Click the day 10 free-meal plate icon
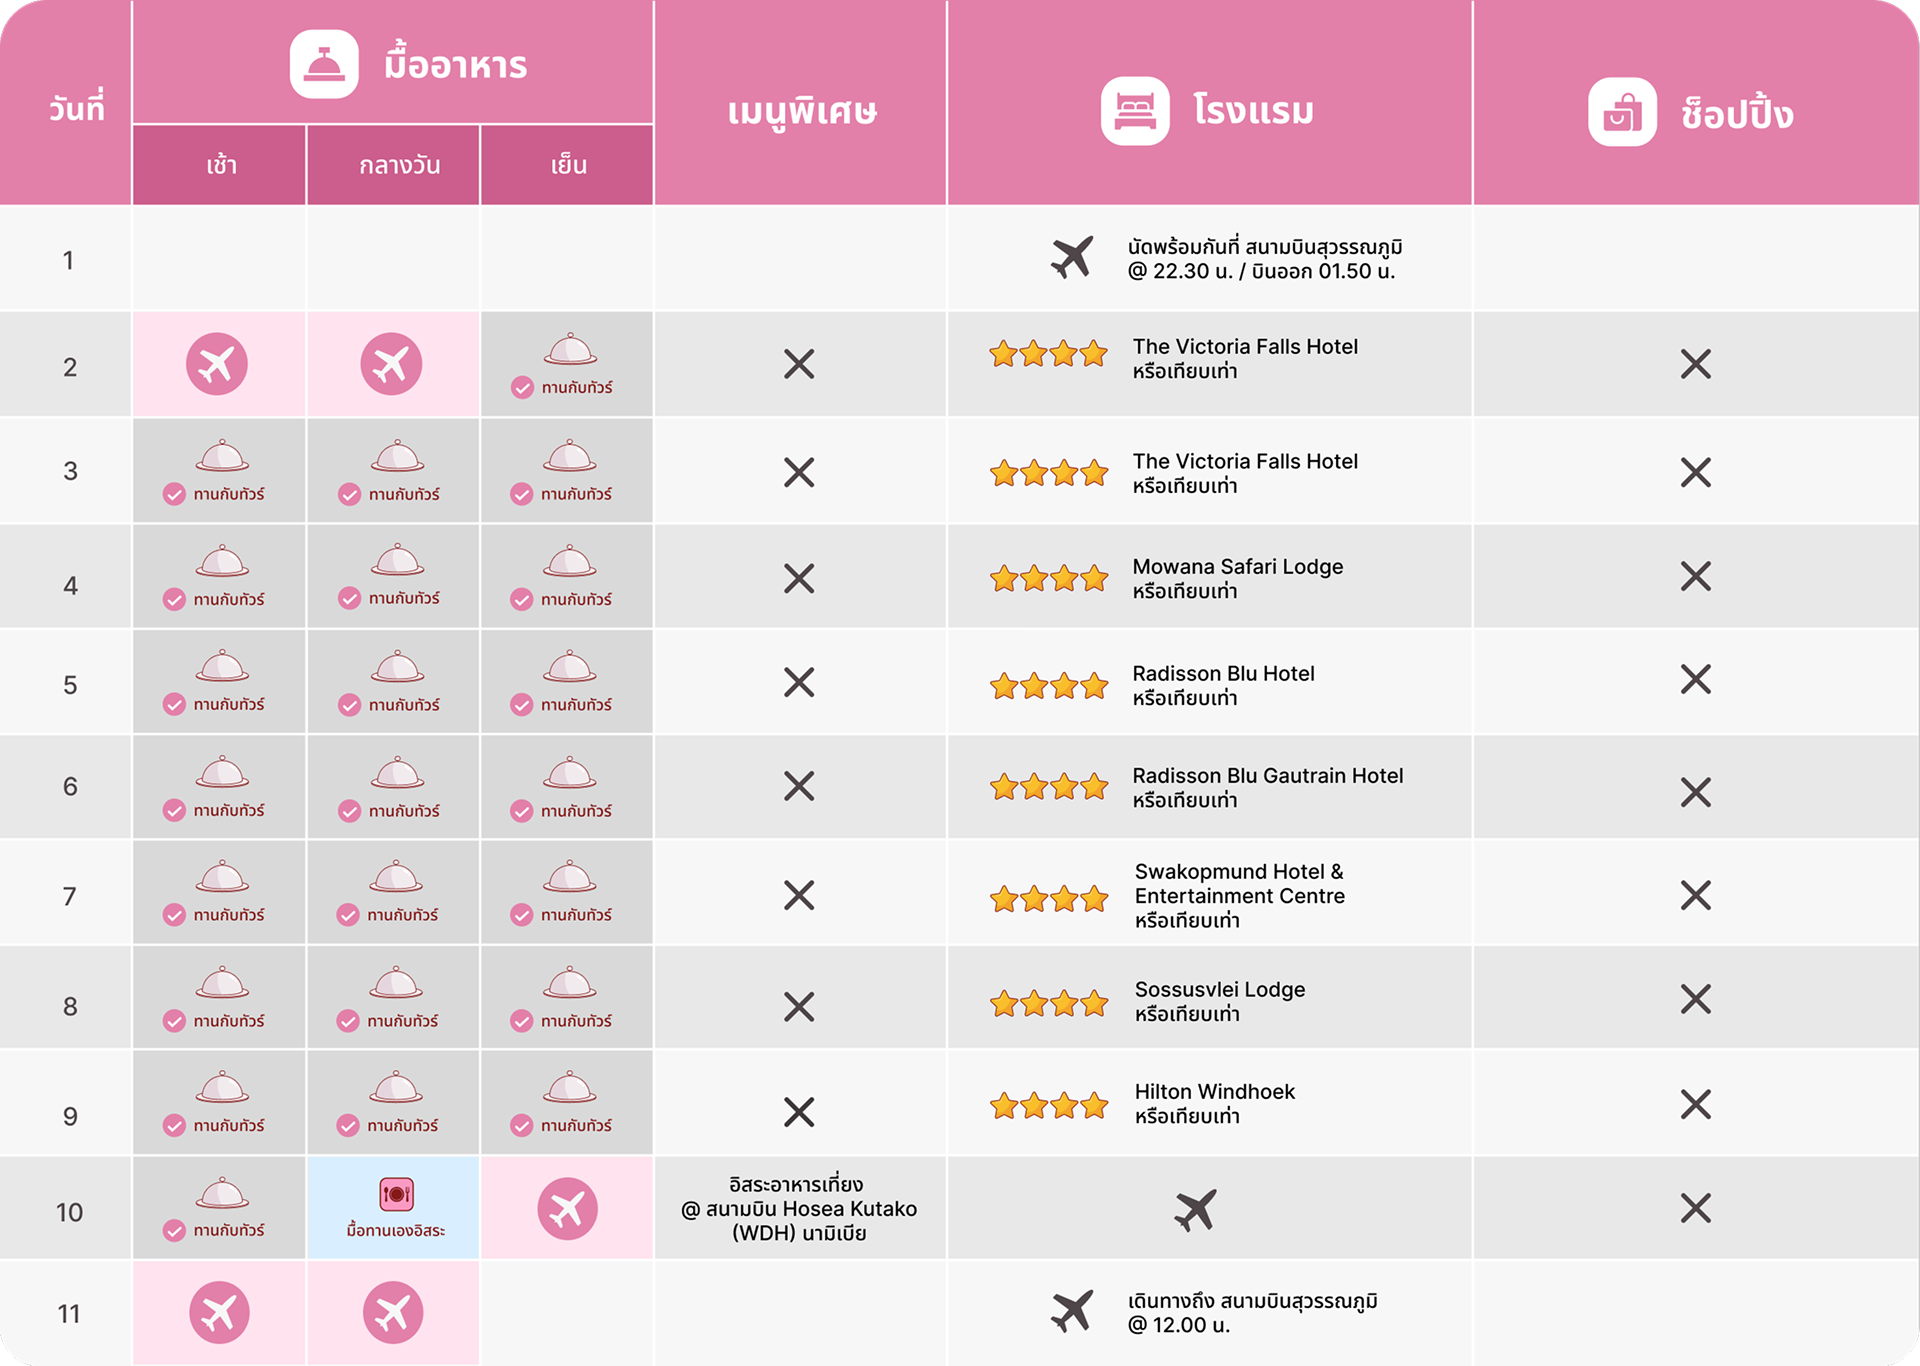Image resolution: width=1920 pixels, height=1366 pixels. 396,1194
